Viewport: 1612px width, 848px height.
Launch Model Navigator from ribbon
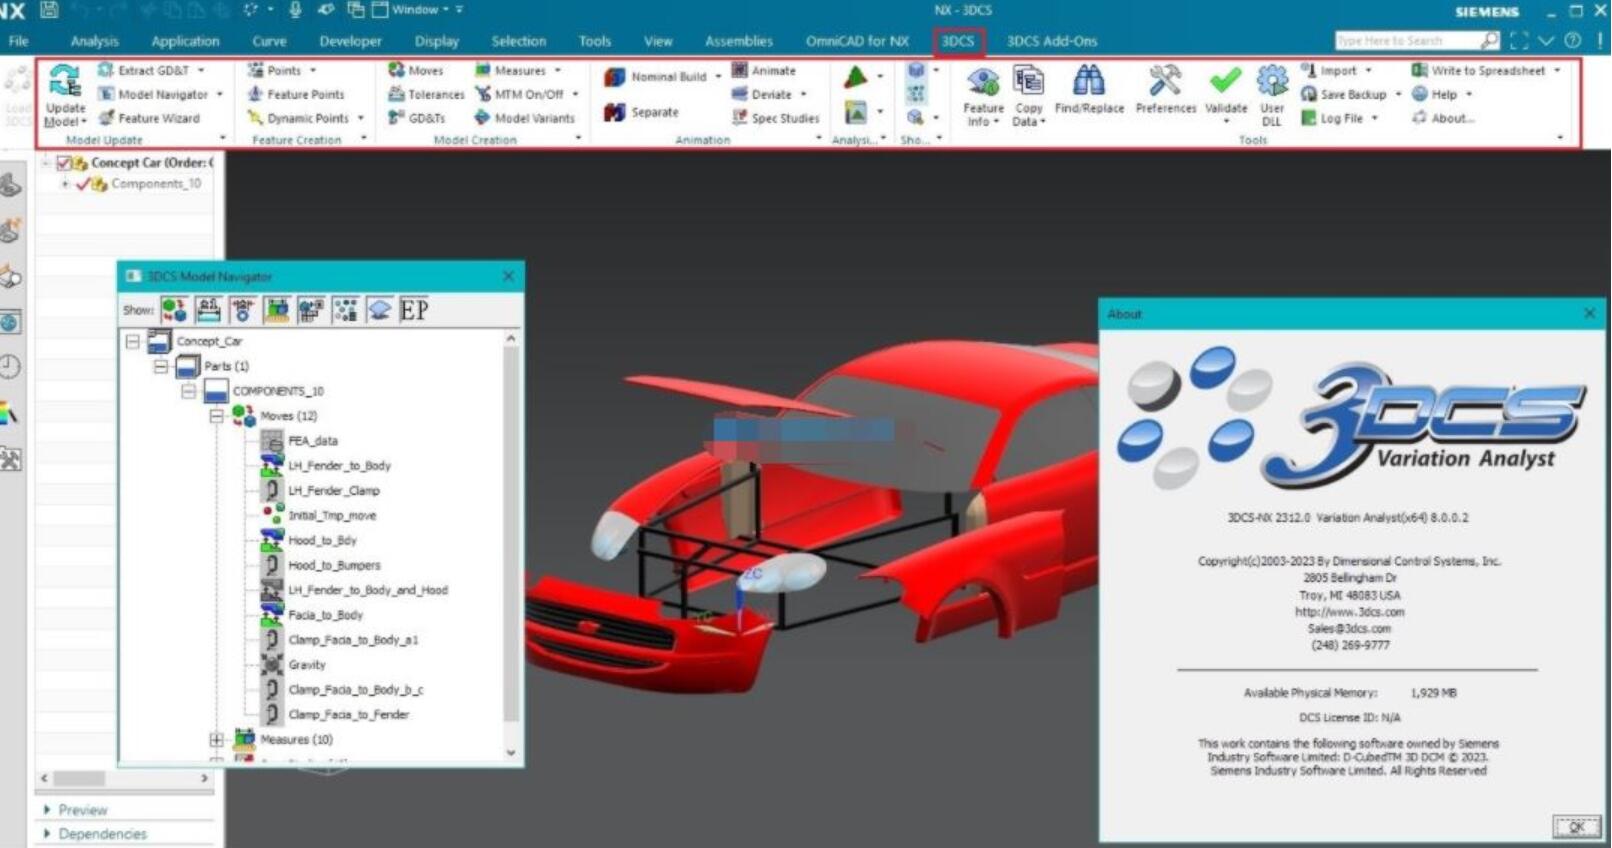[x=161, y=94]
